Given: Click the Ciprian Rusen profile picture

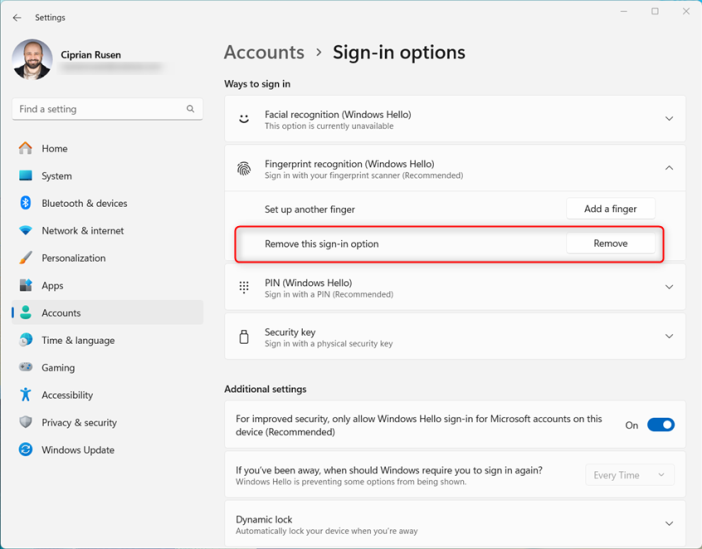Looking at the screenshot, I should click(32, 60).
